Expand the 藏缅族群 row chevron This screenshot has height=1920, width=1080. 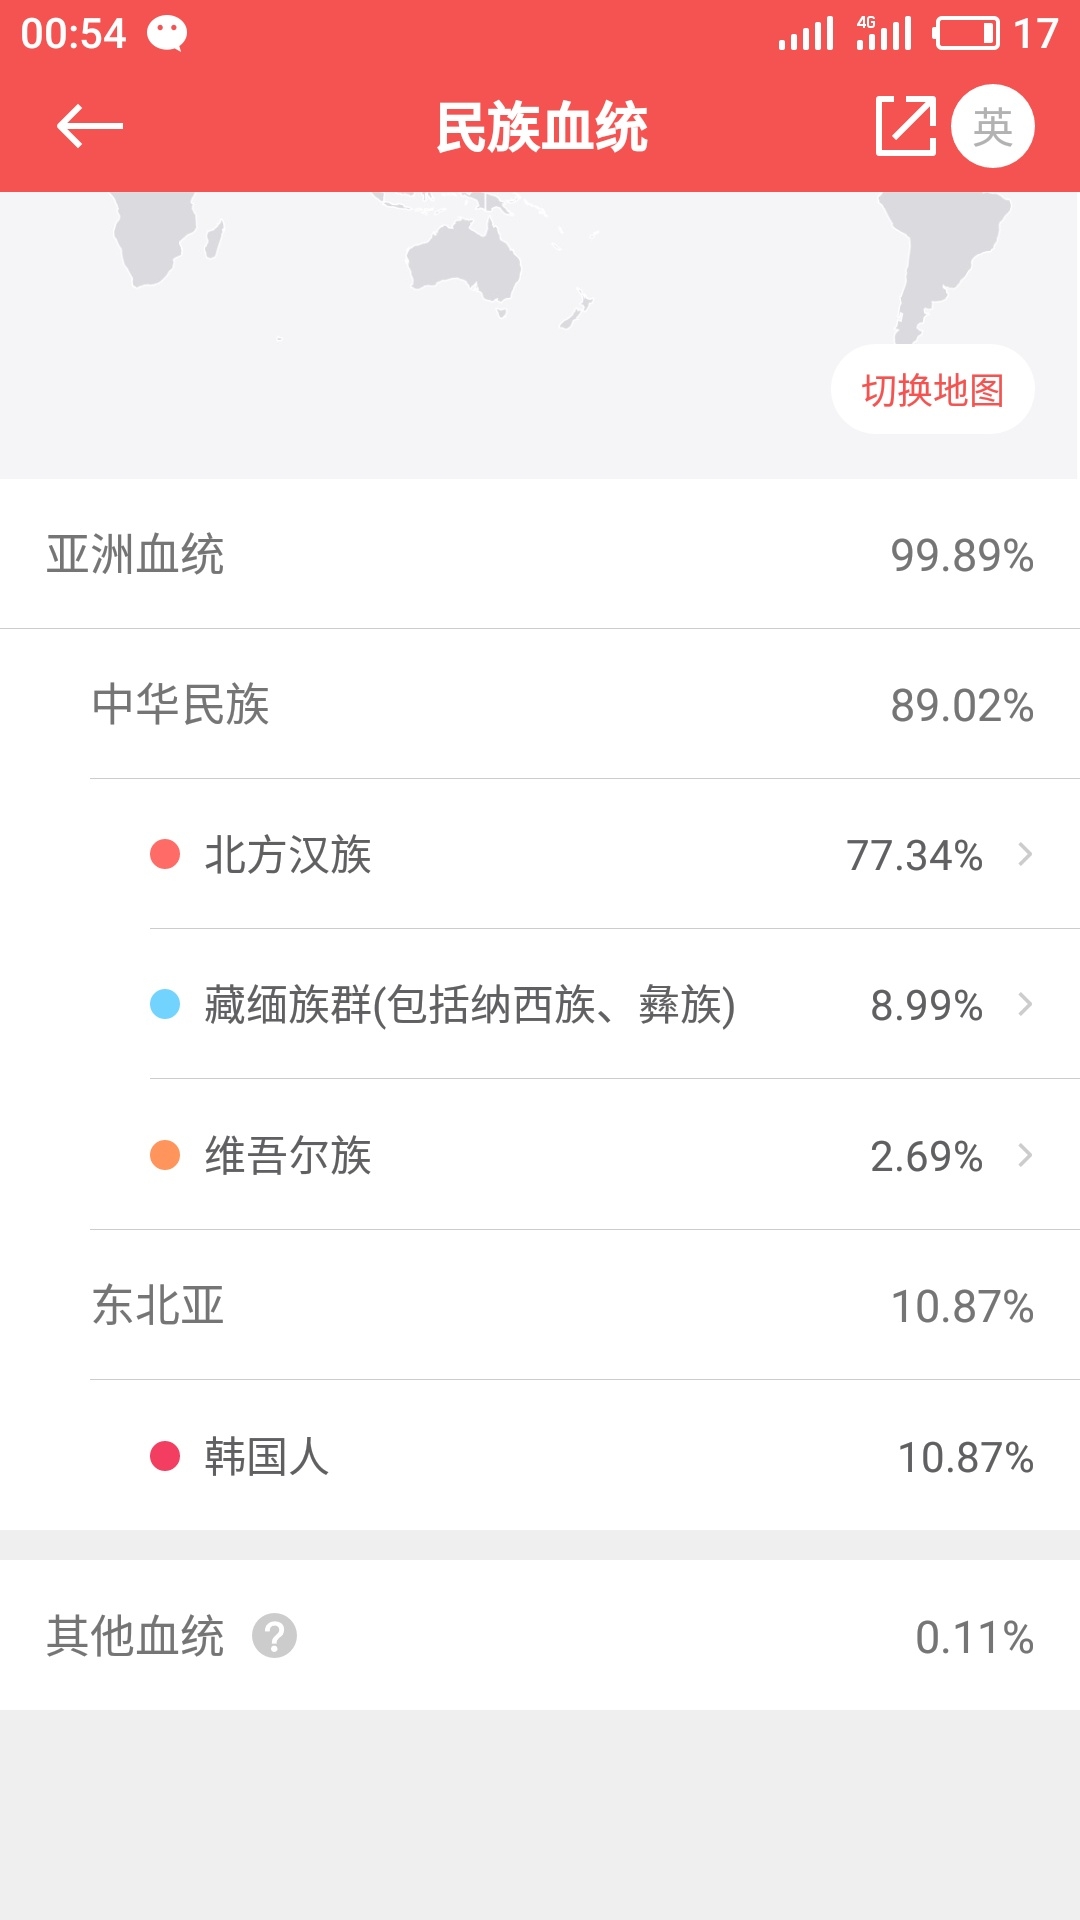tap(1025, 1005)
